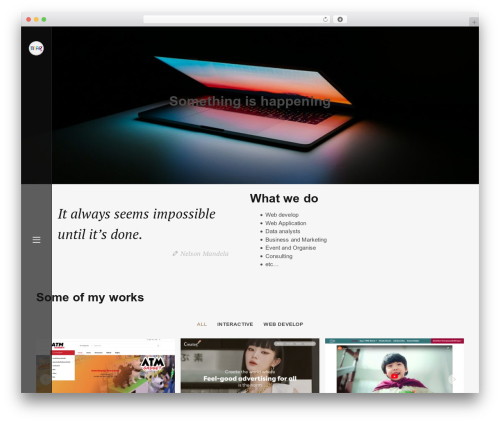The height and width of the screenshot is (423, 500).
Task: Click the 'Consulting' list item
Action: 279,256
